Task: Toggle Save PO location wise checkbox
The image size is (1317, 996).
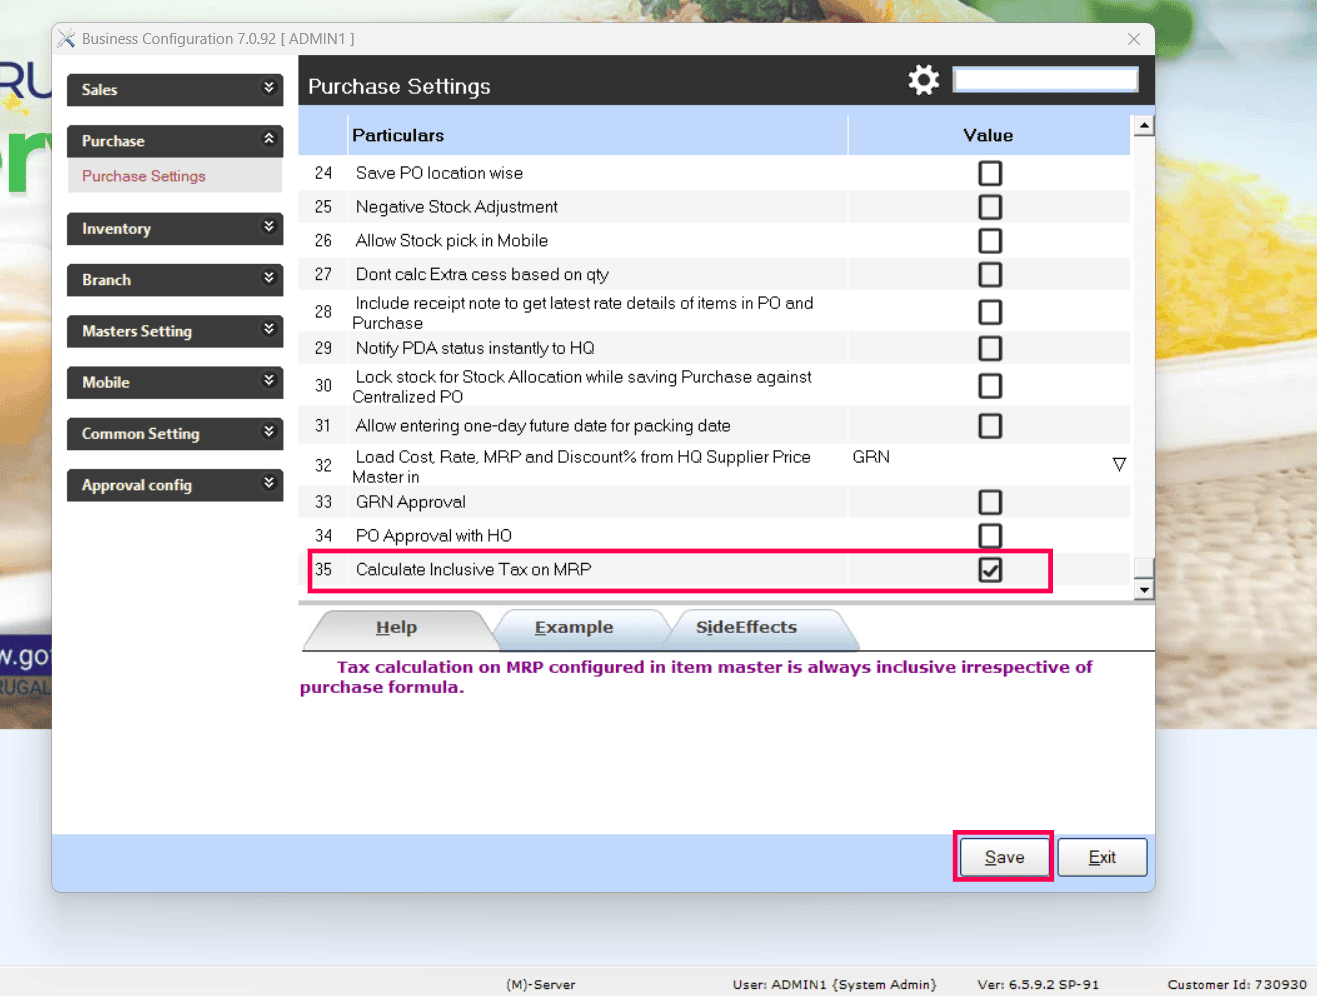Action: (x=990, y=173)
